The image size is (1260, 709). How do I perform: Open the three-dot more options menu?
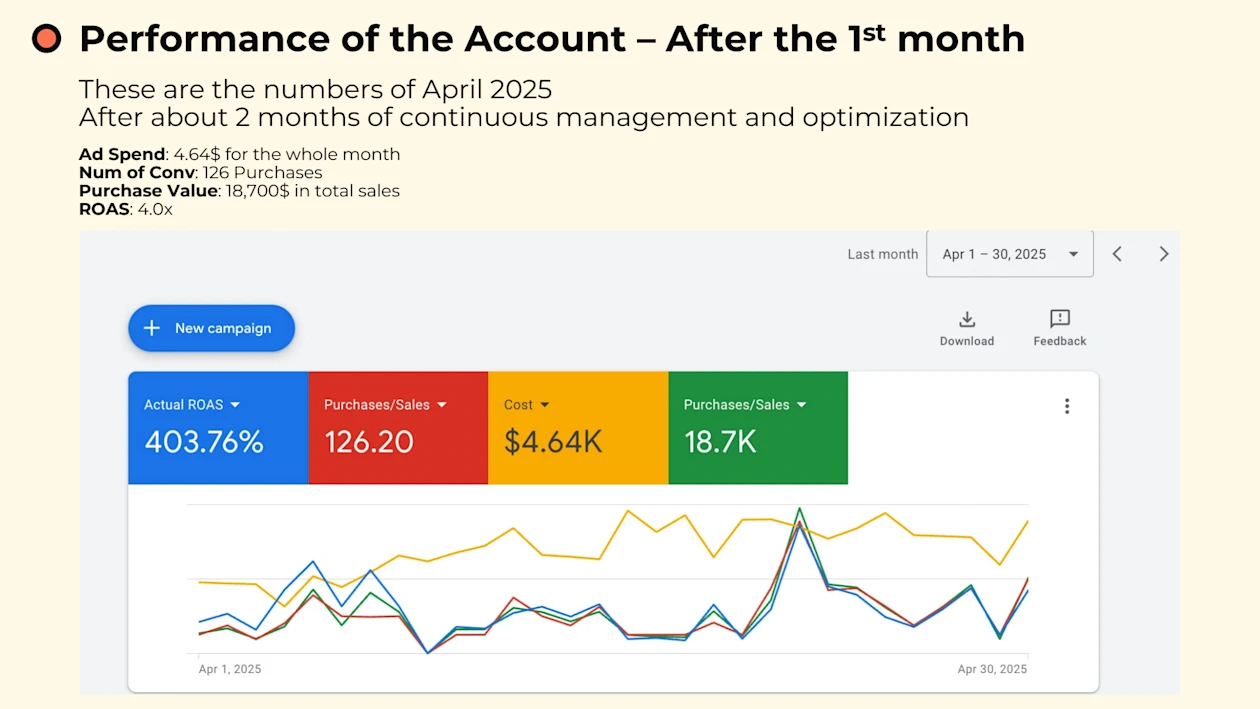click(x=1067, y=406)
